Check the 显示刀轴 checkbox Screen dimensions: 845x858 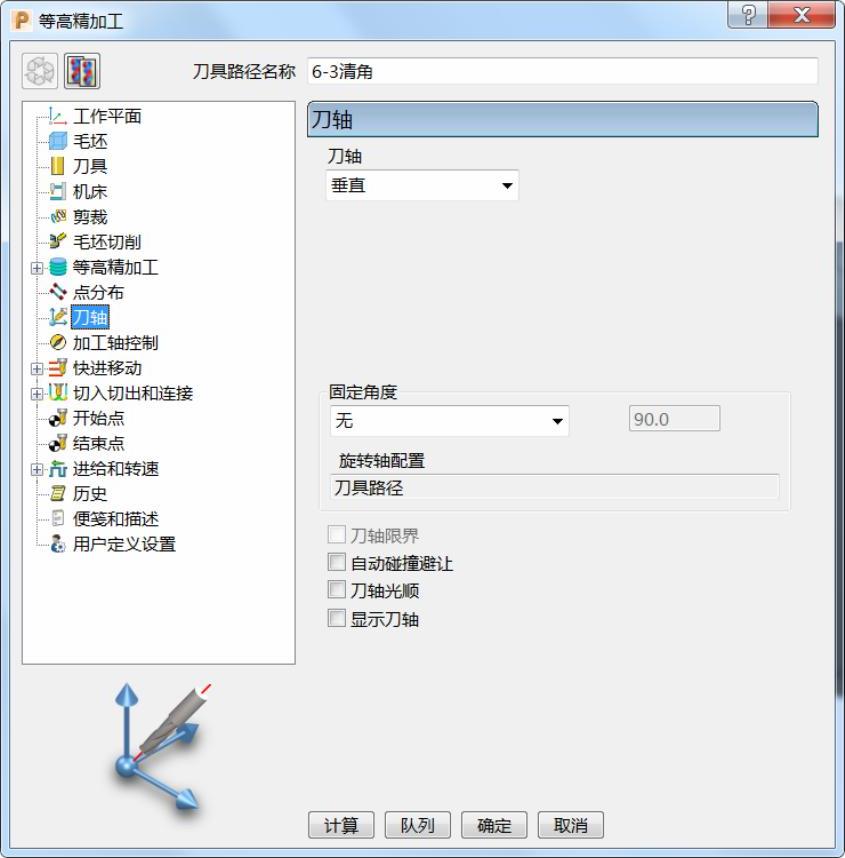click(x=337, y=618)
